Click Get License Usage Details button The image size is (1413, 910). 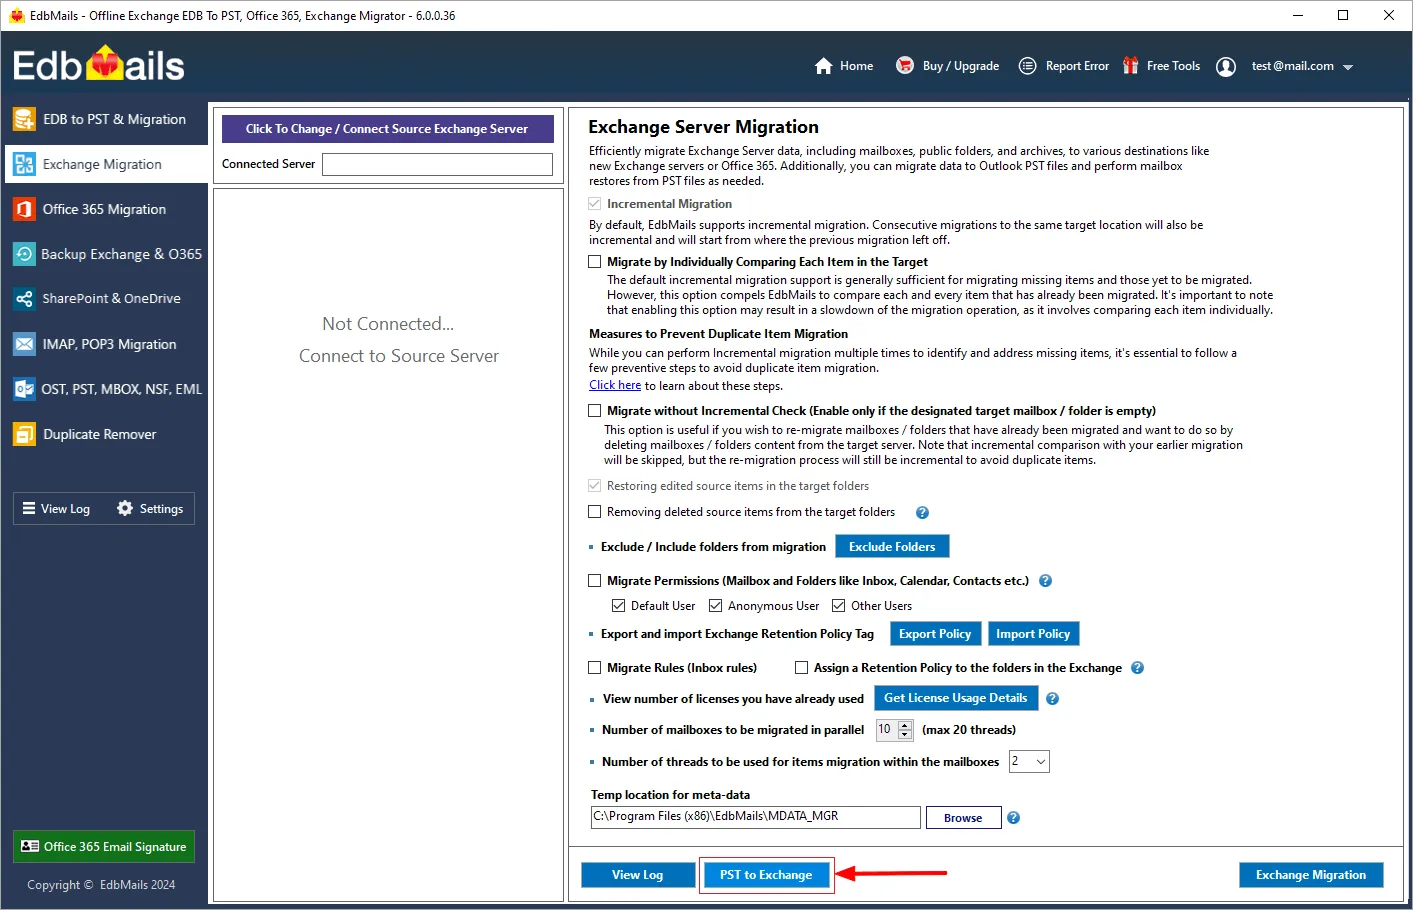click(x=956, y=698)
